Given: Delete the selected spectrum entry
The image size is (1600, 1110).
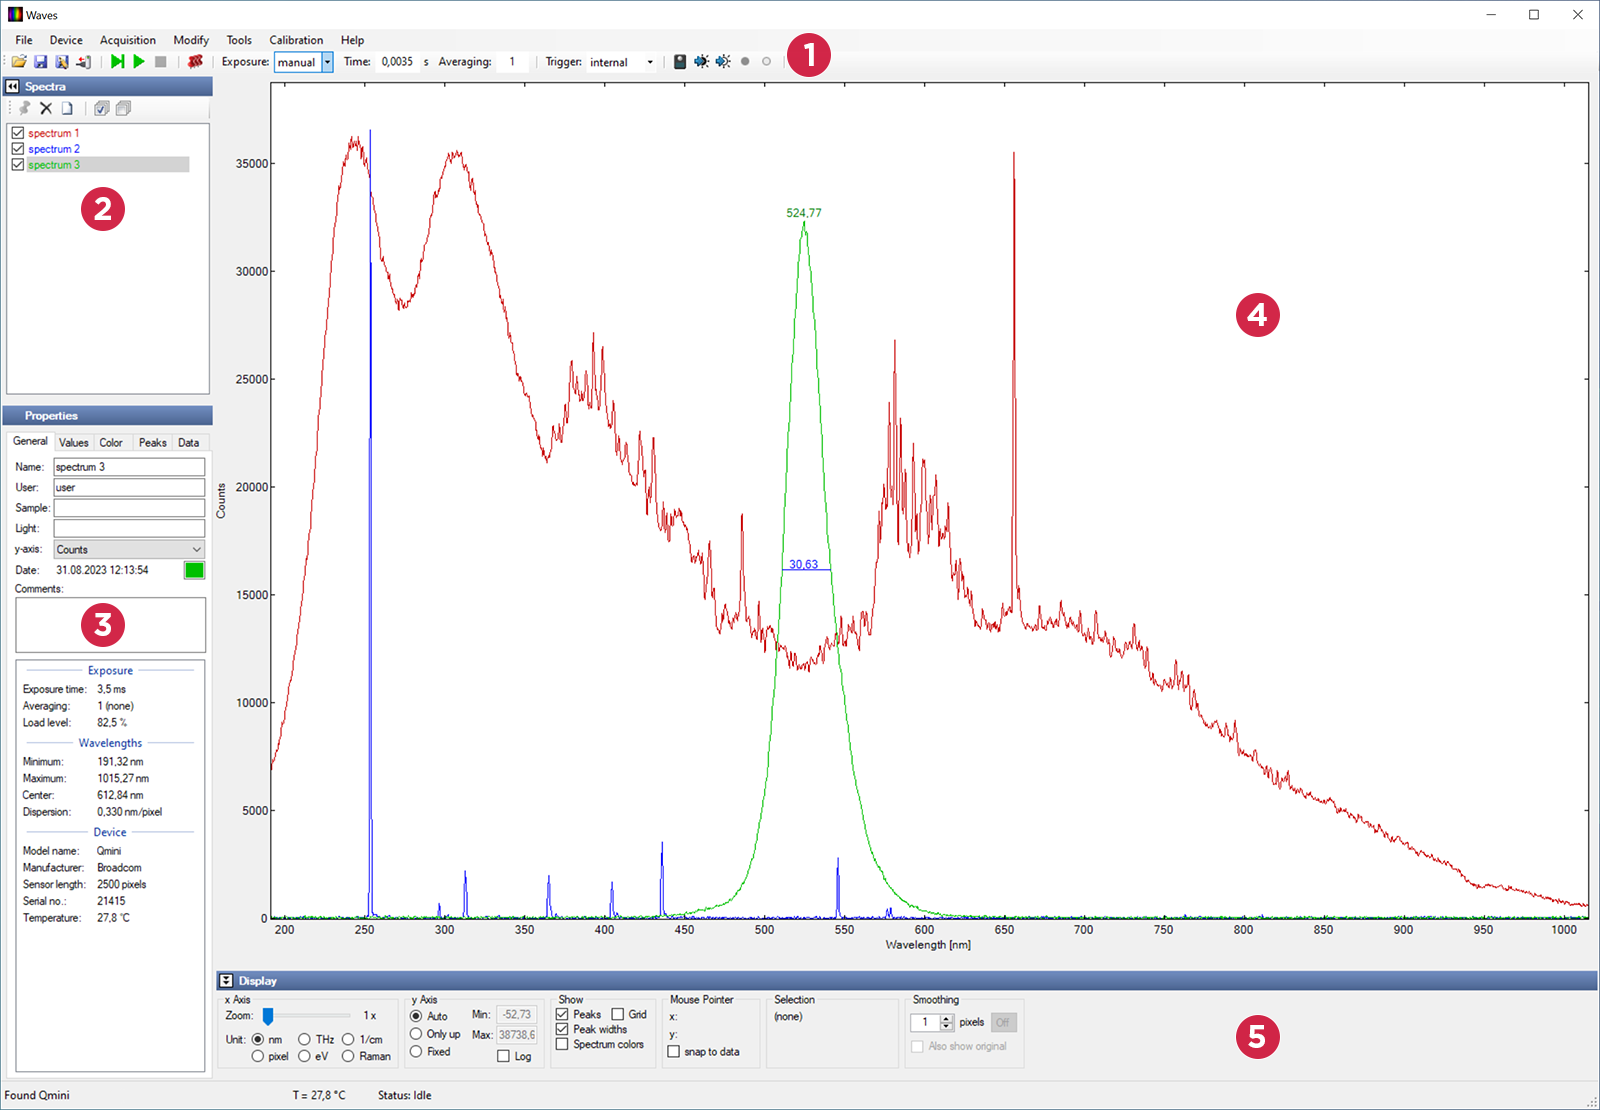Looking at the screenshot, I should coord(45,108).
